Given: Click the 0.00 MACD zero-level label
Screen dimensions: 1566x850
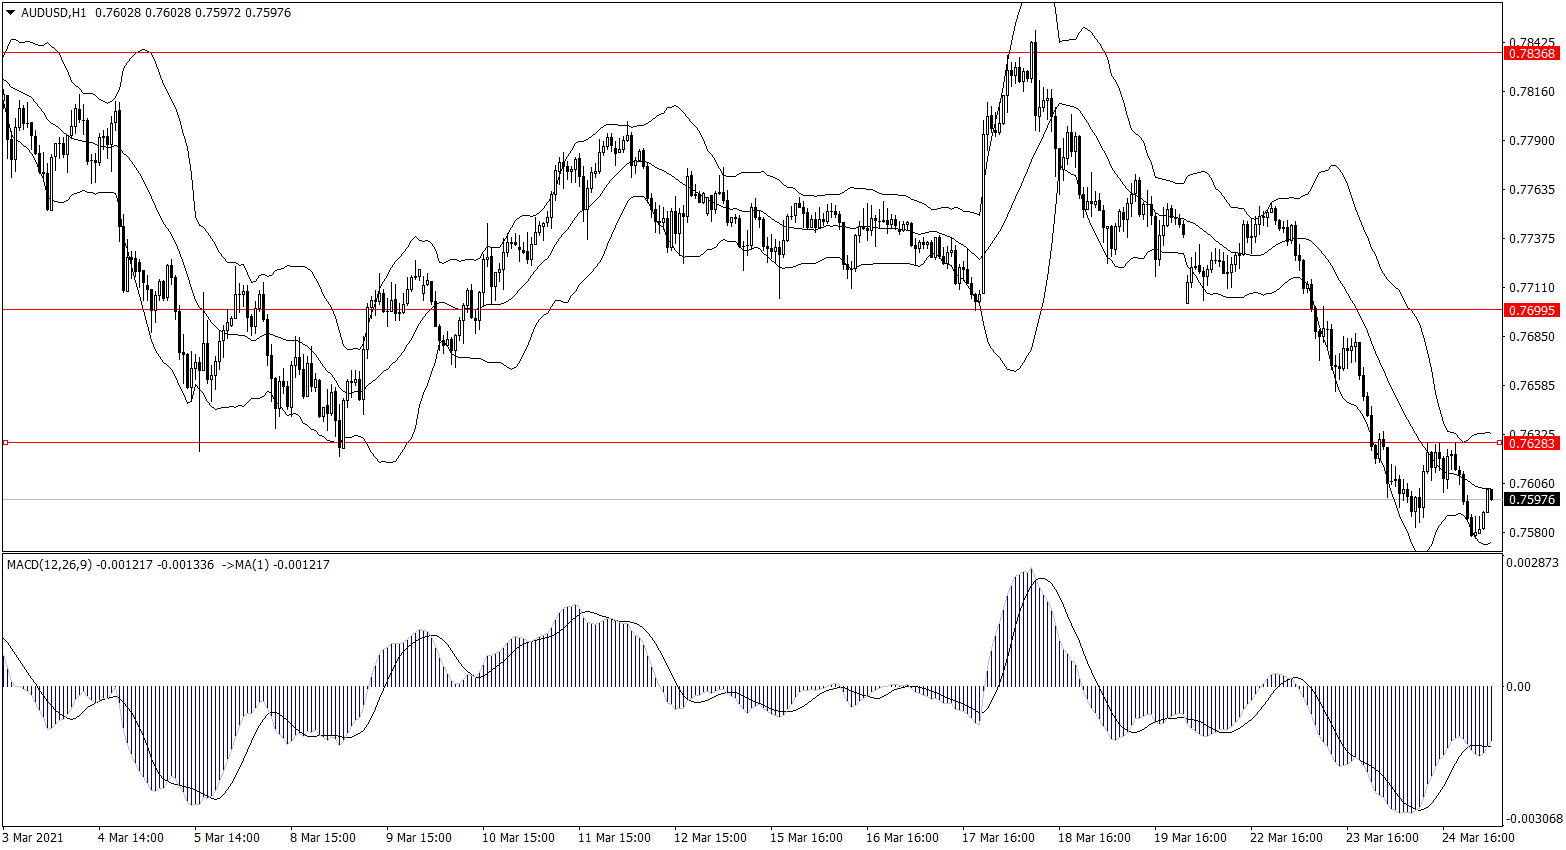Looking at the screenshot, I should (1518, 687).
